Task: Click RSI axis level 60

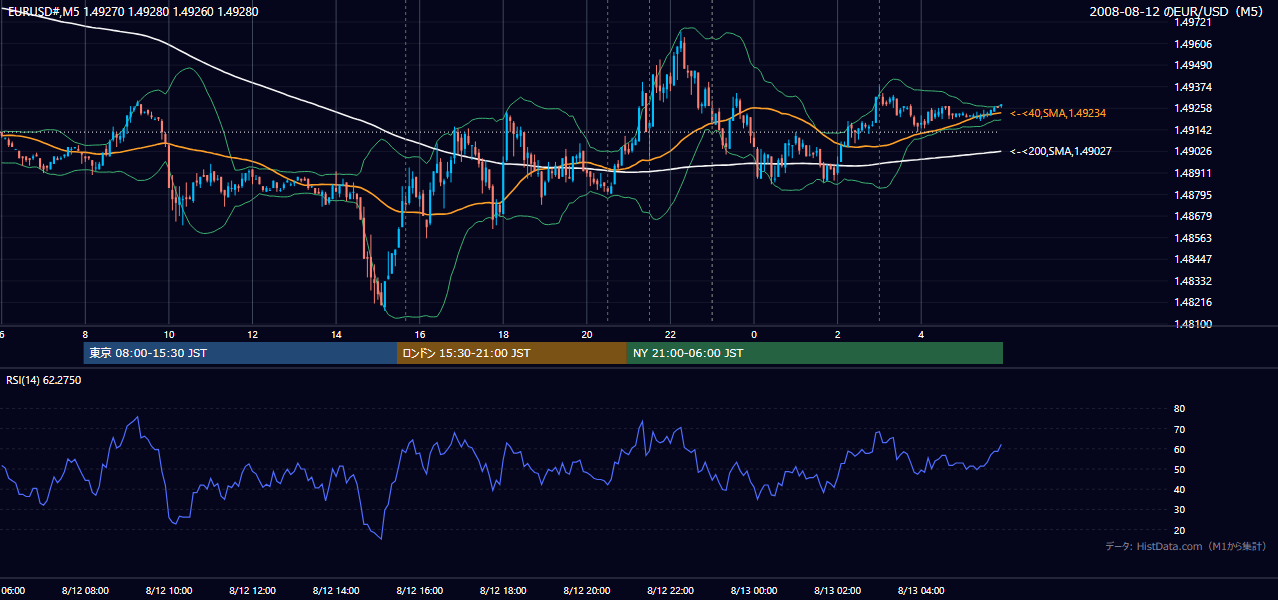Action: 1179,449
